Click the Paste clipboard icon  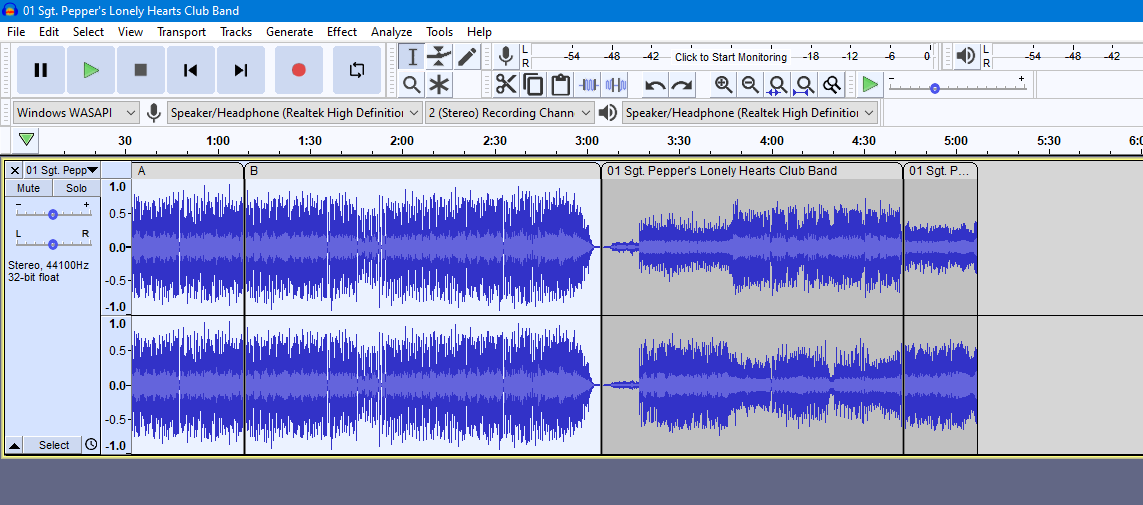(560, 85)
